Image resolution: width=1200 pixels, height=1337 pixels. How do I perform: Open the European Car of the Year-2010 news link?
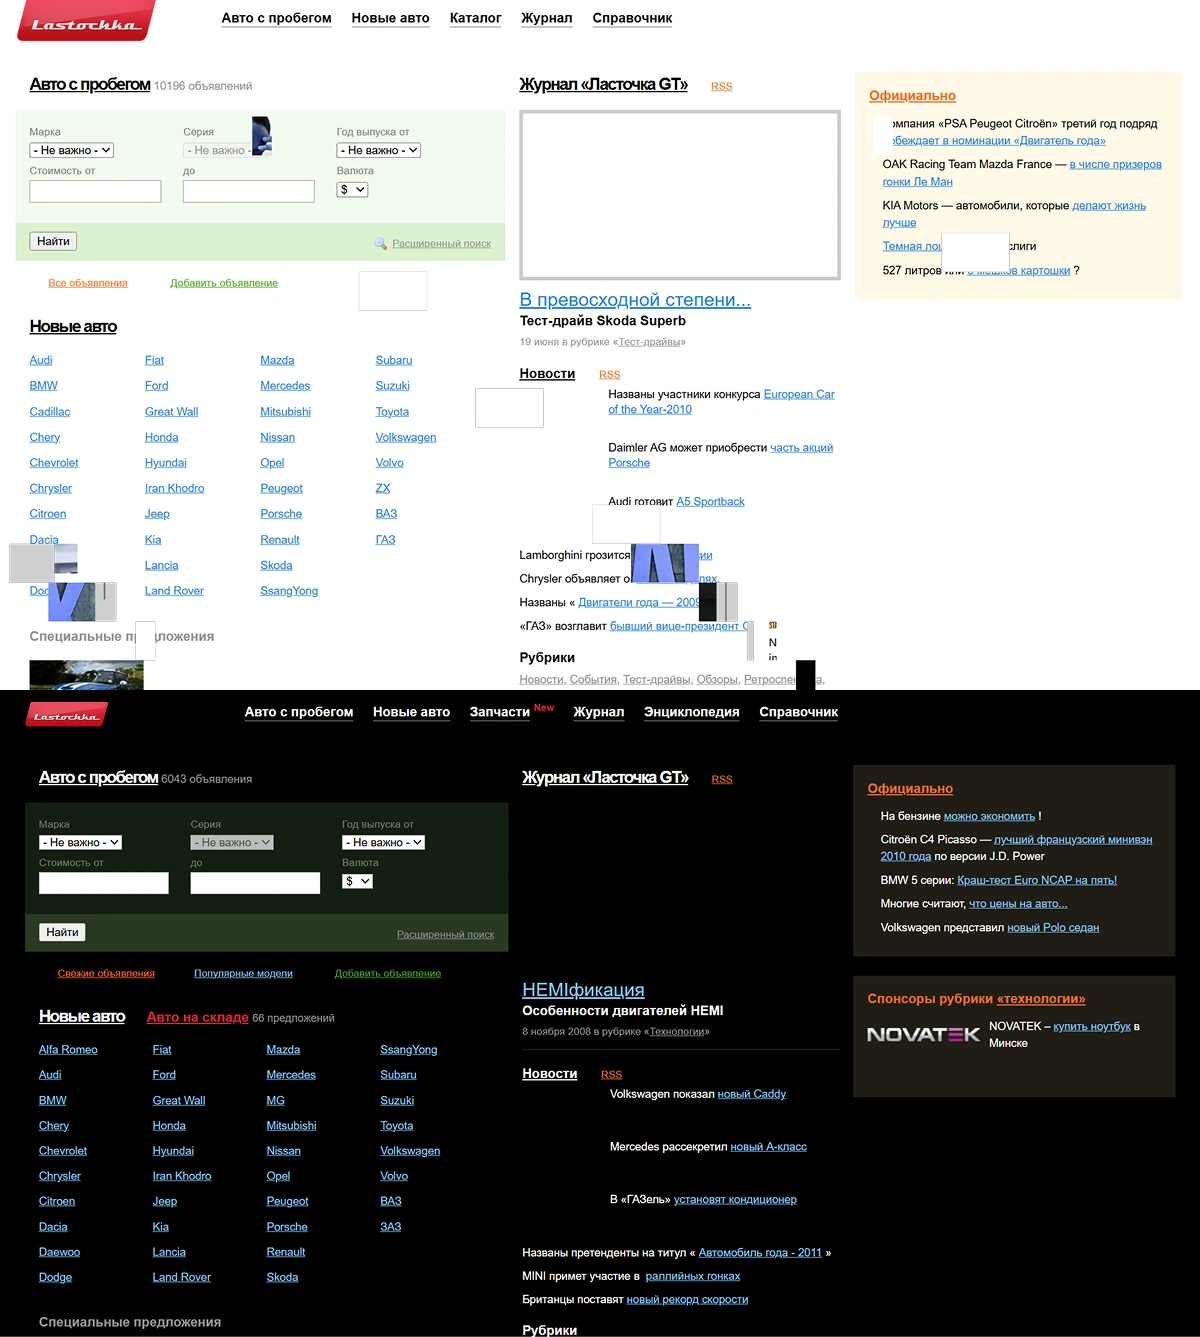click(x=722, y=402)
